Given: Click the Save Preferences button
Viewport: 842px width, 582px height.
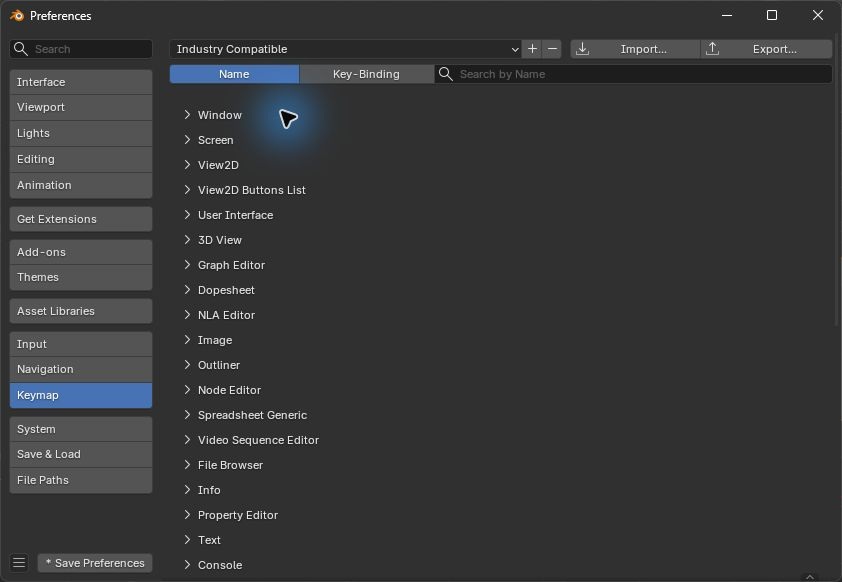Looking at the screenshot, I should point(95,563).
